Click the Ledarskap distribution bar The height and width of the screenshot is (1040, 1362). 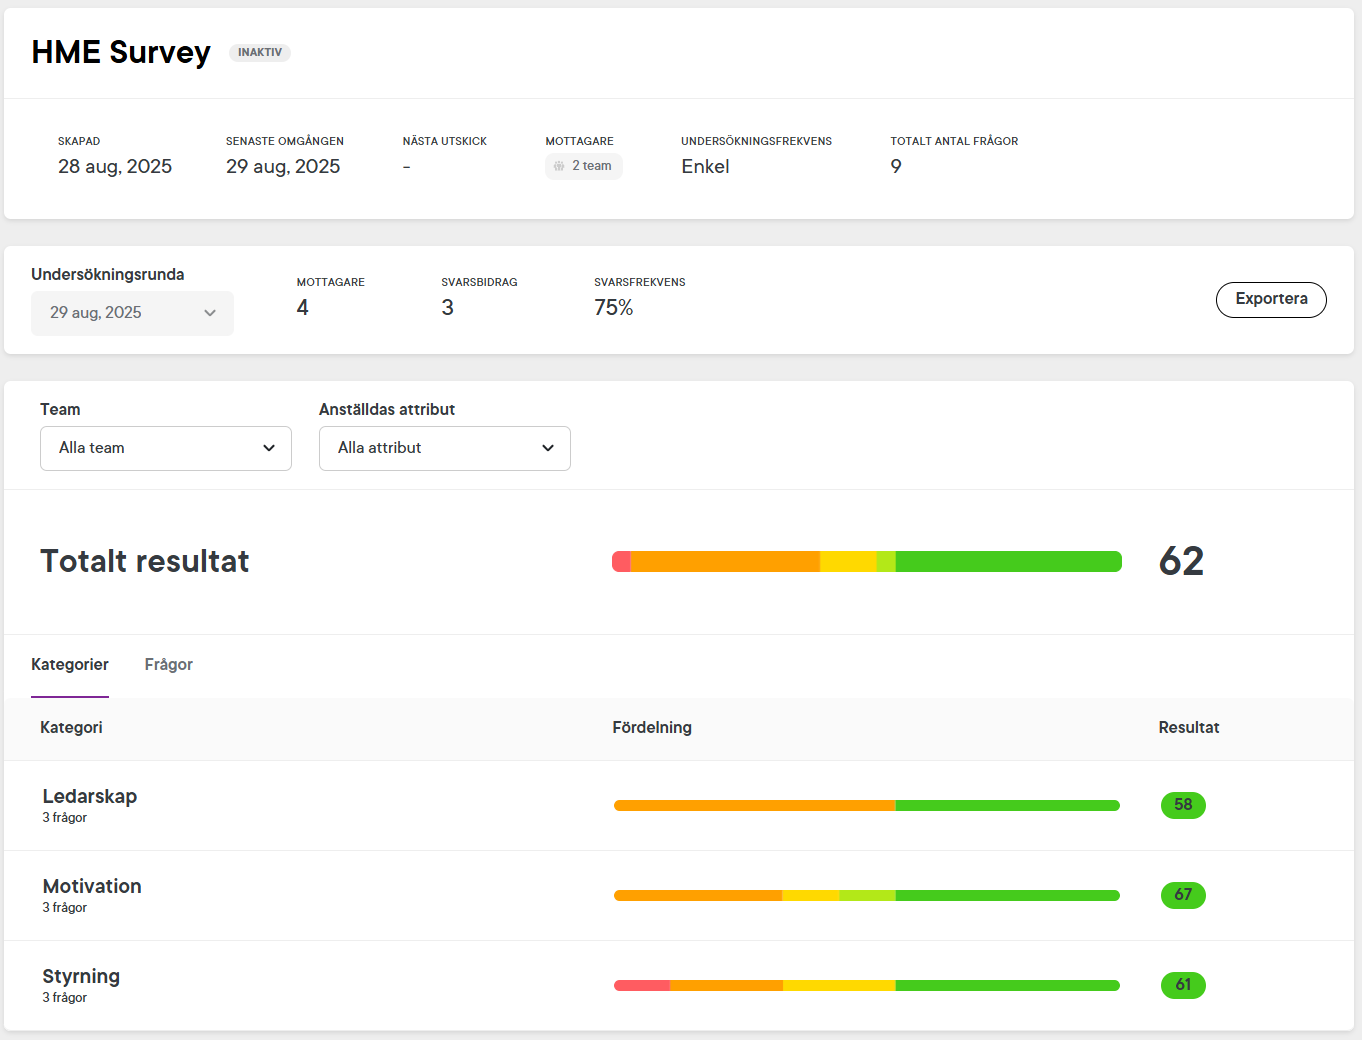[866, 805]
